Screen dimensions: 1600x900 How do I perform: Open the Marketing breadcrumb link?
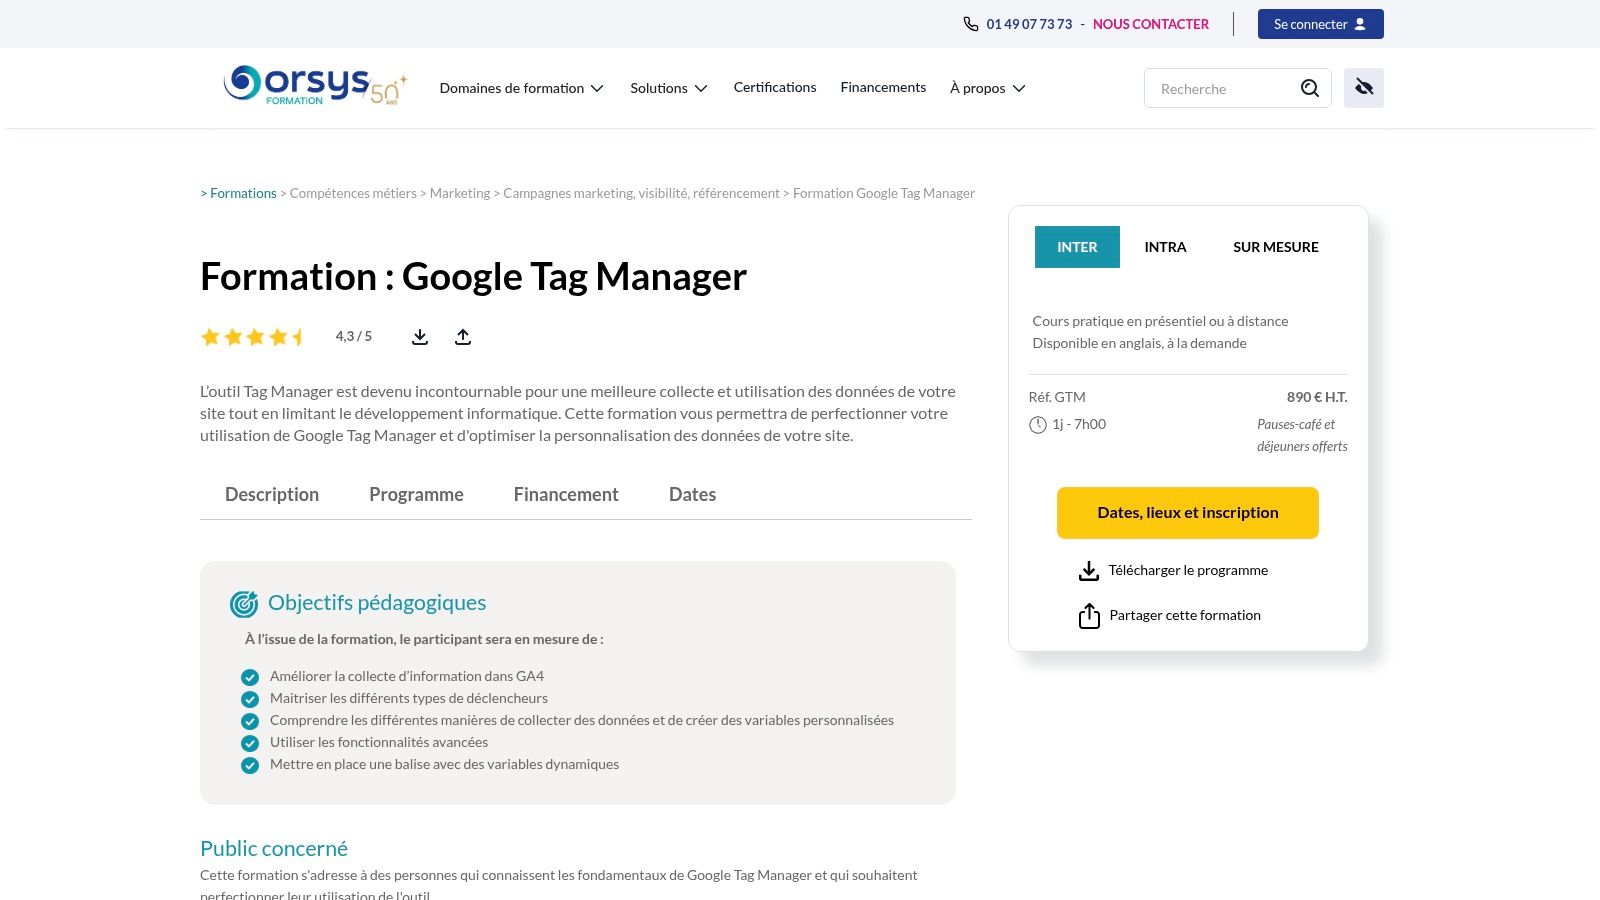(x=460, y=193)
